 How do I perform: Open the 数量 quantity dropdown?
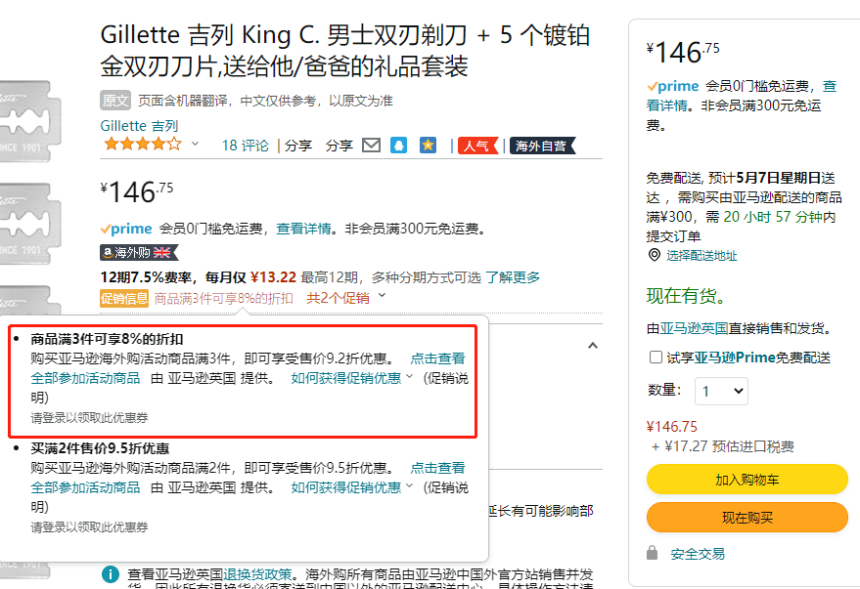[x=721, y=390]
